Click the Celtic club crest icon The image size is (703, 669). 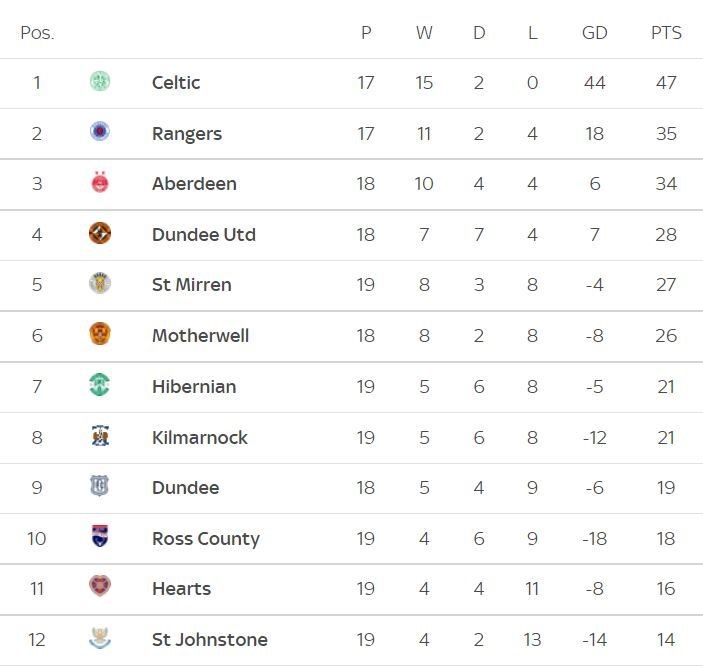[x=100, y=82]
